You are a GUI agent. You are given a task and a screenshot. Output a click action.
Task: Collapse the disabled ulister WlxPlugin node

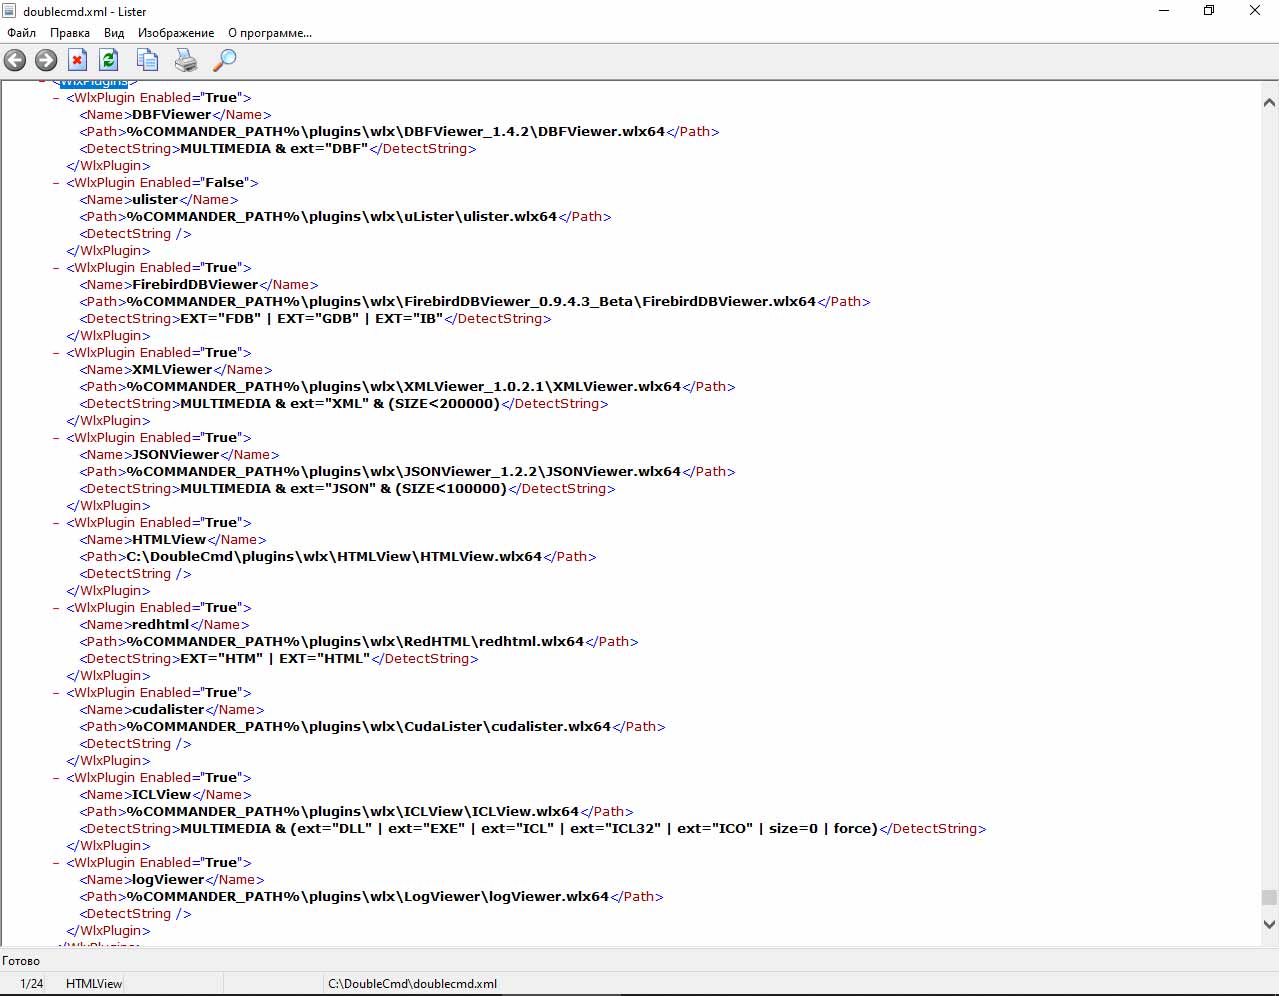[56, 183]
